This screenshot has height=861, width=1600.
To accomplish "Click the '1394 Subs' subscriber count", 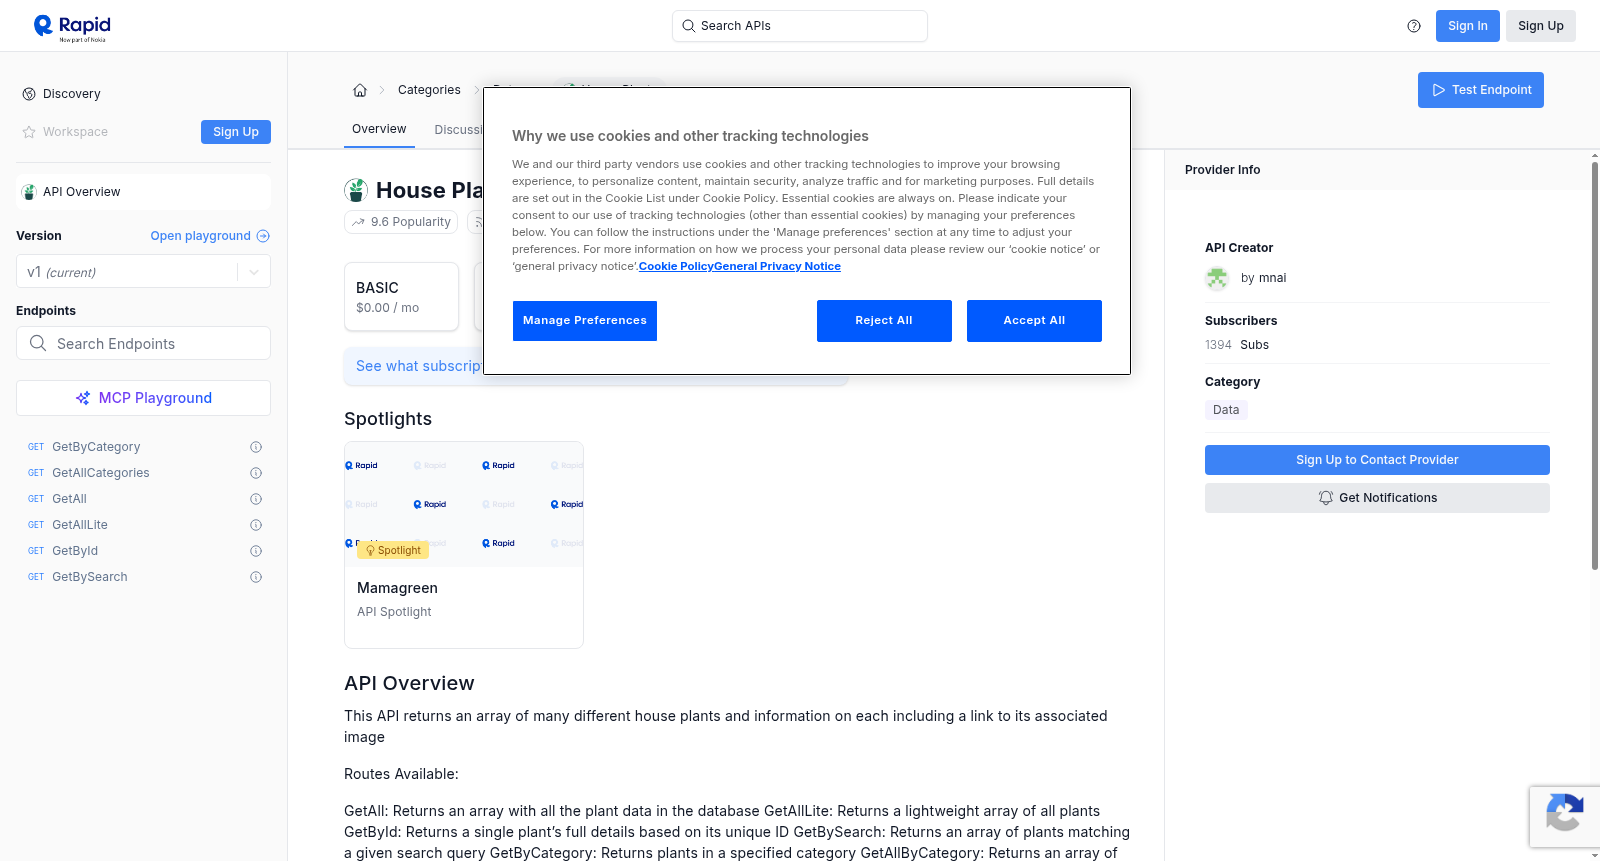I will [x=1237, y=345].
